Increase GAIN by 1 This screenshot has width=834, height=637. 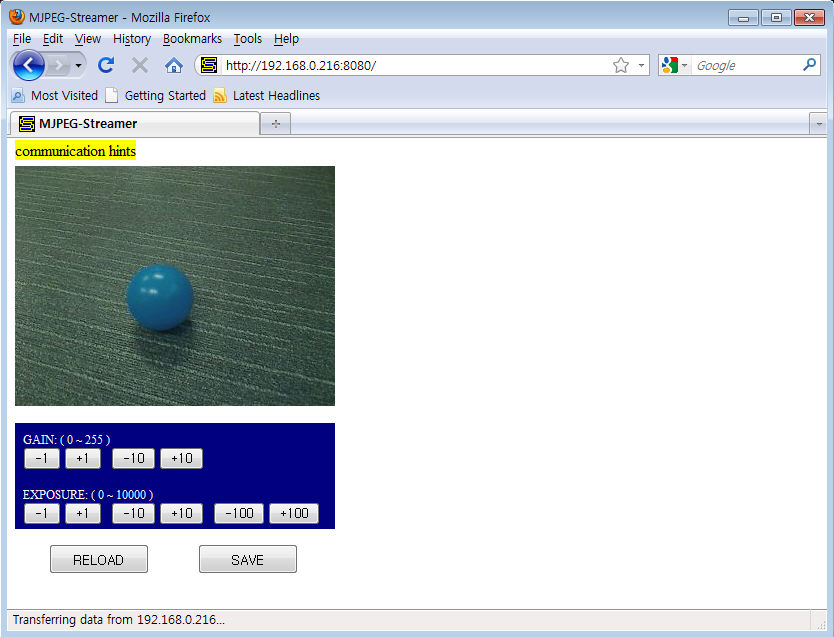(82, 458)
